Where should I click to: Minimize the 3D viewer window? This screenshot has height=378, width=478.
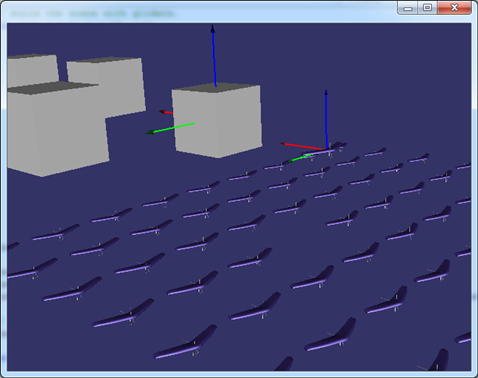(408, 8)
